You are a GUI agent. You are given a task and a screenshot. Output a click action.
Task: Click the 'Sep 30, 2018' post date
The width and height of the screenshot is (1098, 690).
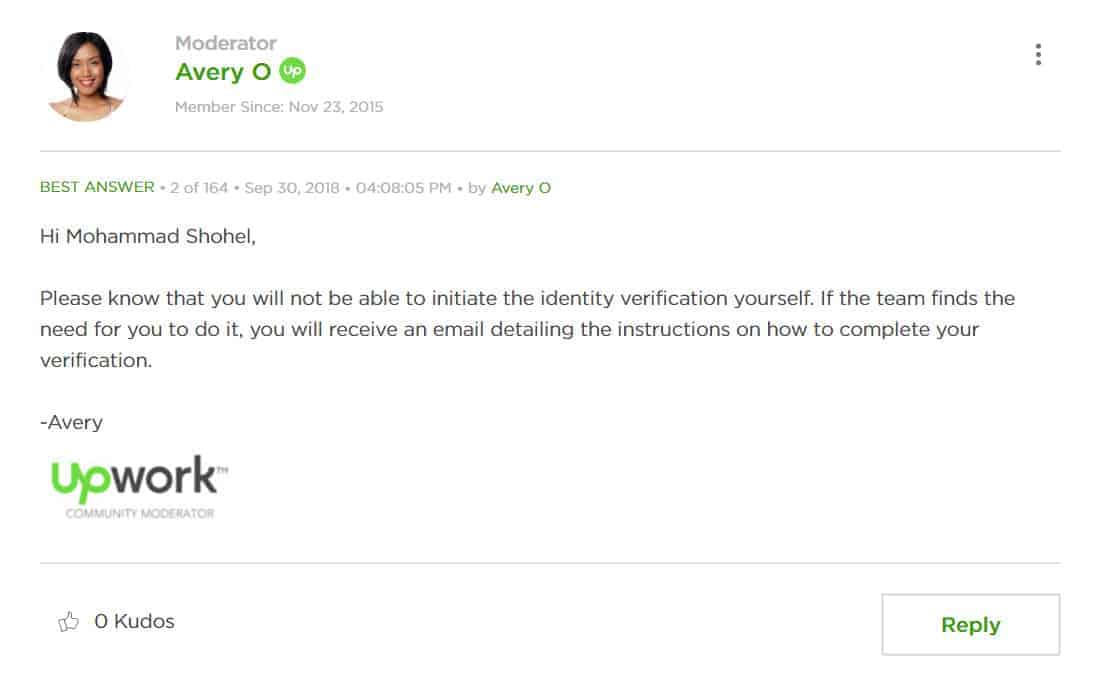[291, 188]
